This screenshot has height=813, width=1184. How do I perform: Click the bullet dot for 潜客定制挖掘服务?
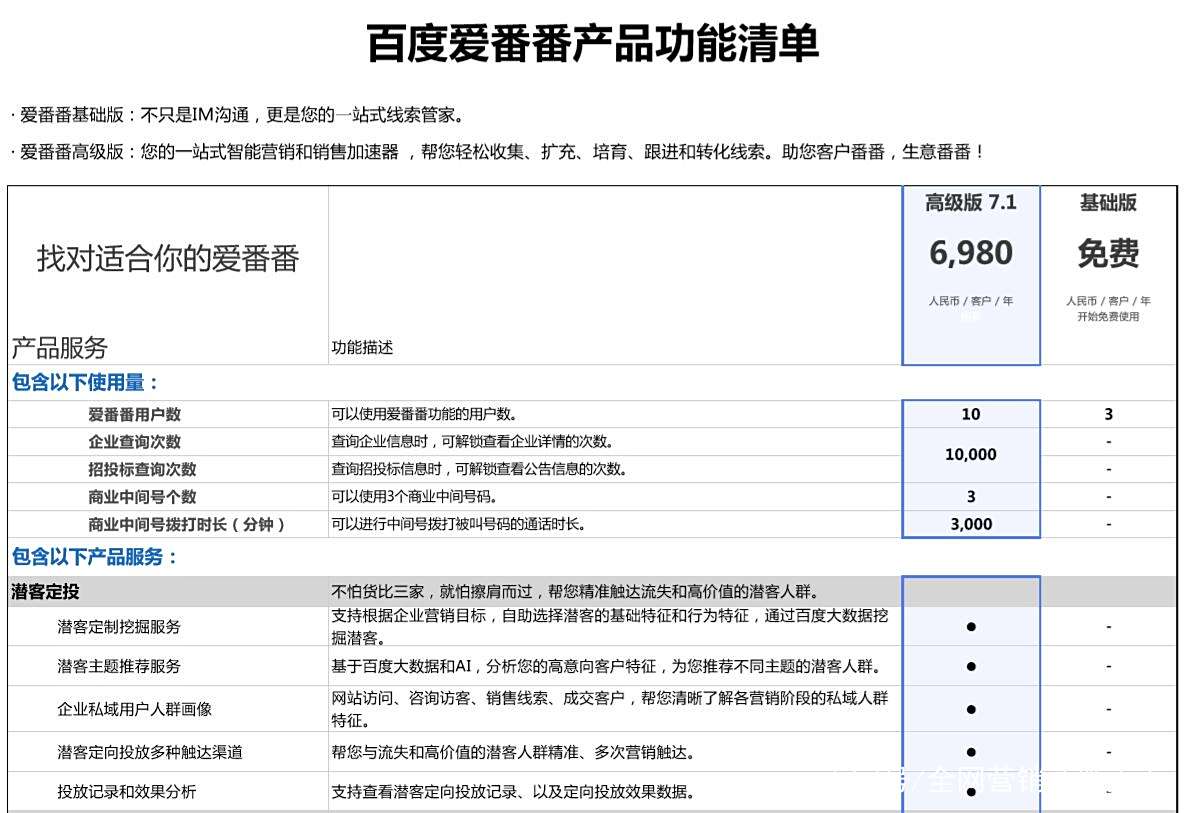click(x=970, y=627)
